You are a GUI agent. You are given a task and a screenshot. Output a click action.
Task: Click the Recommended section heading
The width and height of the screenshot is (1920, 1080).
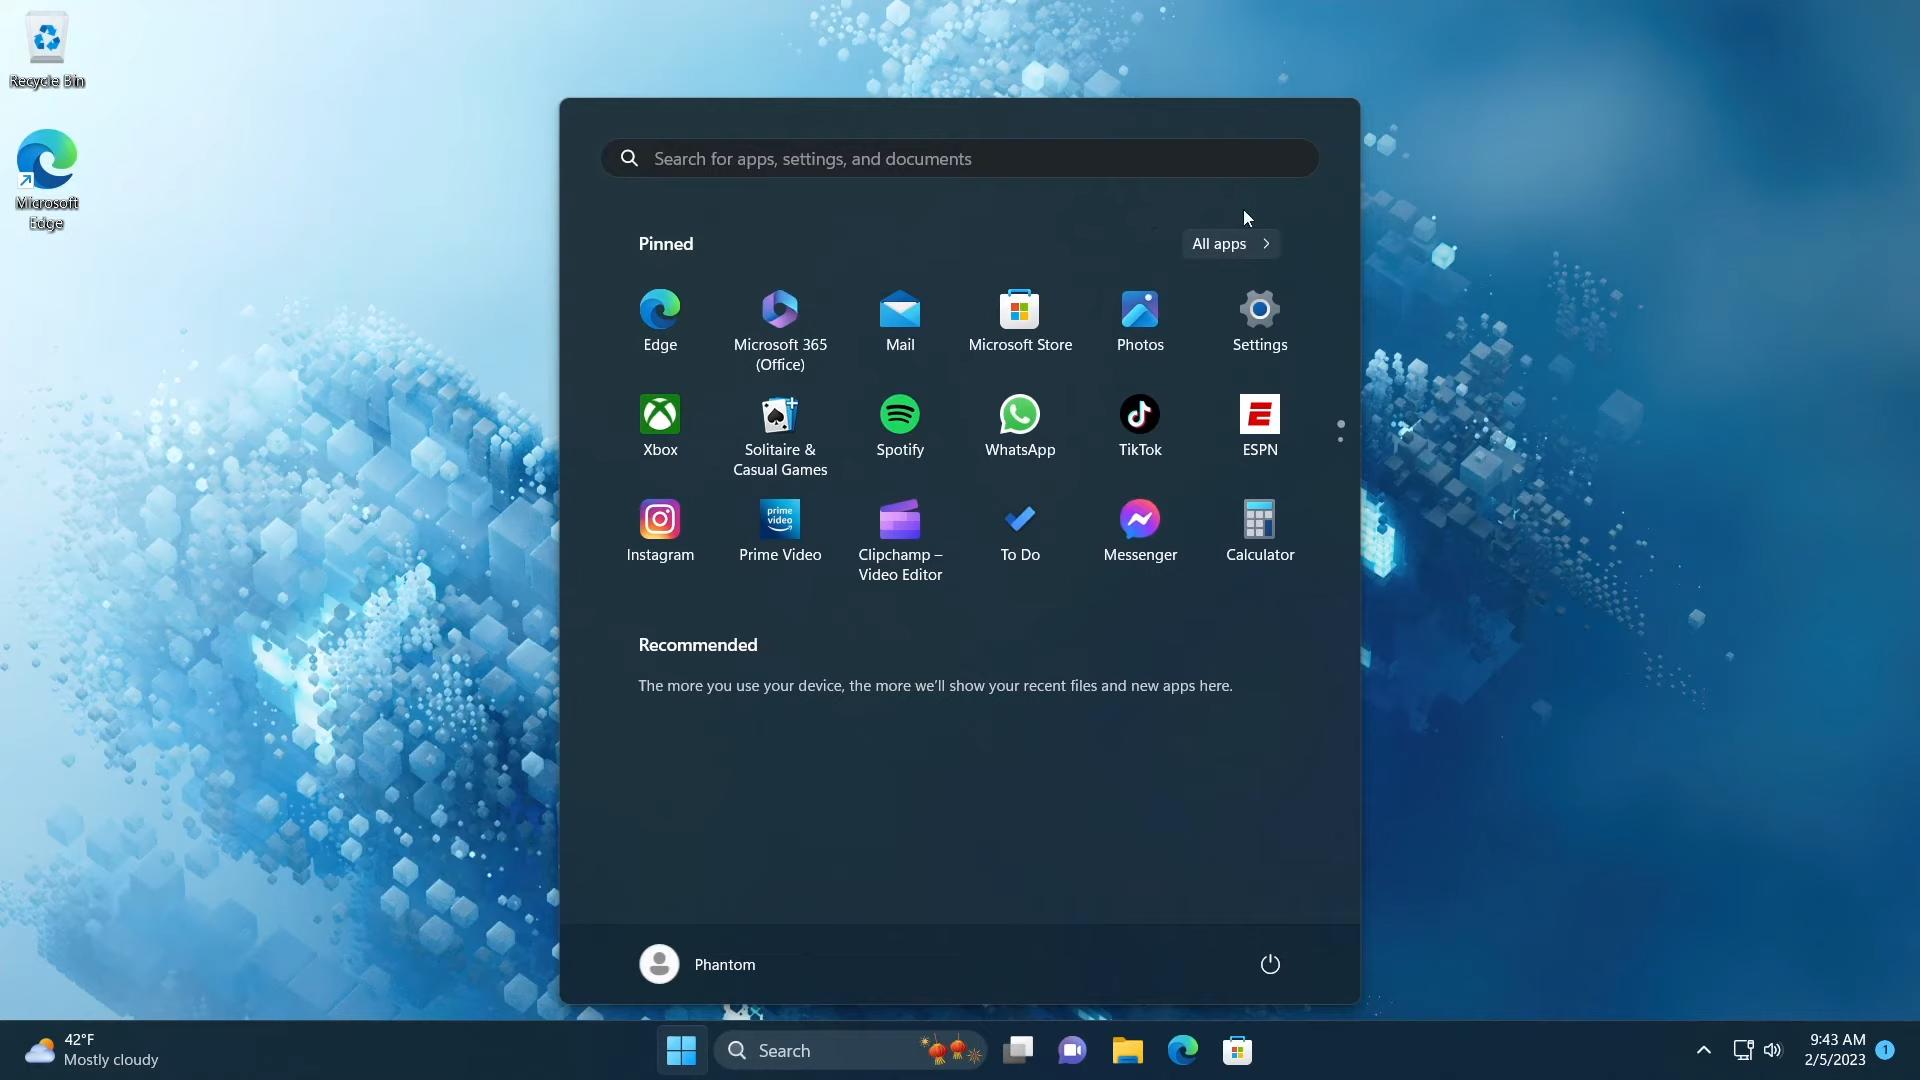coord(698,645)
